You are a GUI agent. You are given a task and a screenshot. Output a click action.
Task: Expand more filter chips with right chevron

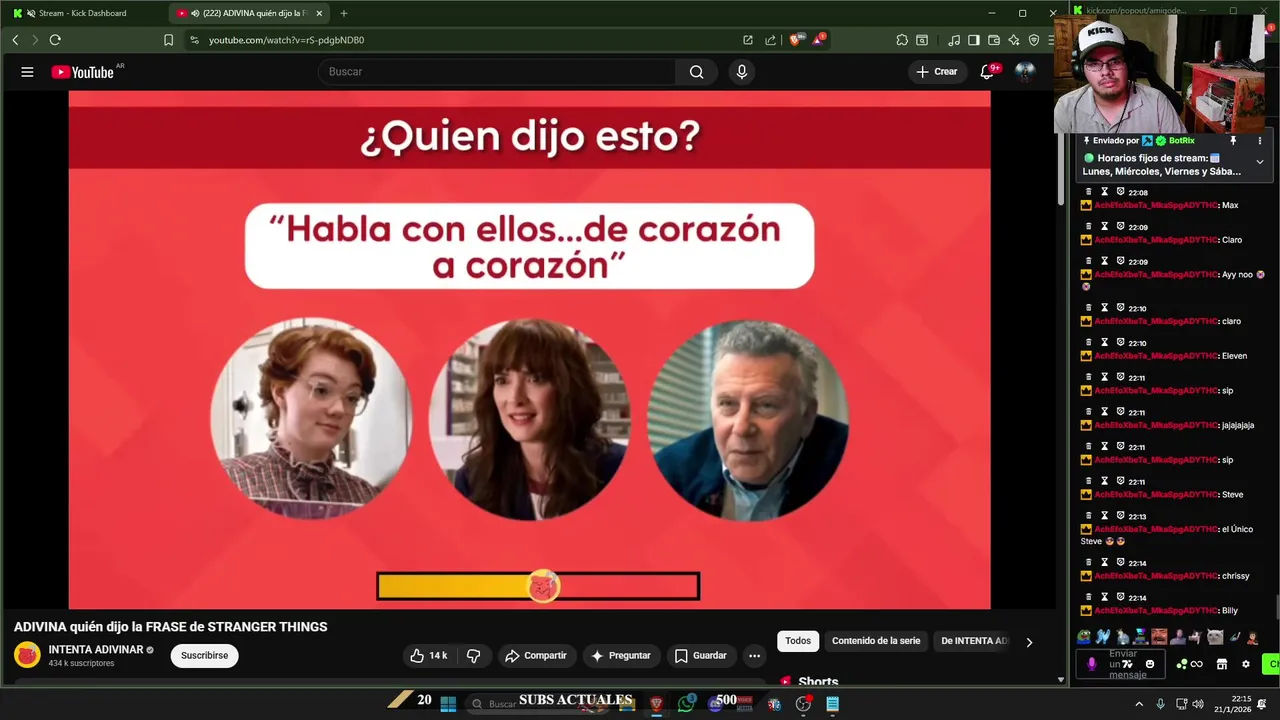click(x=1029, y=642)
